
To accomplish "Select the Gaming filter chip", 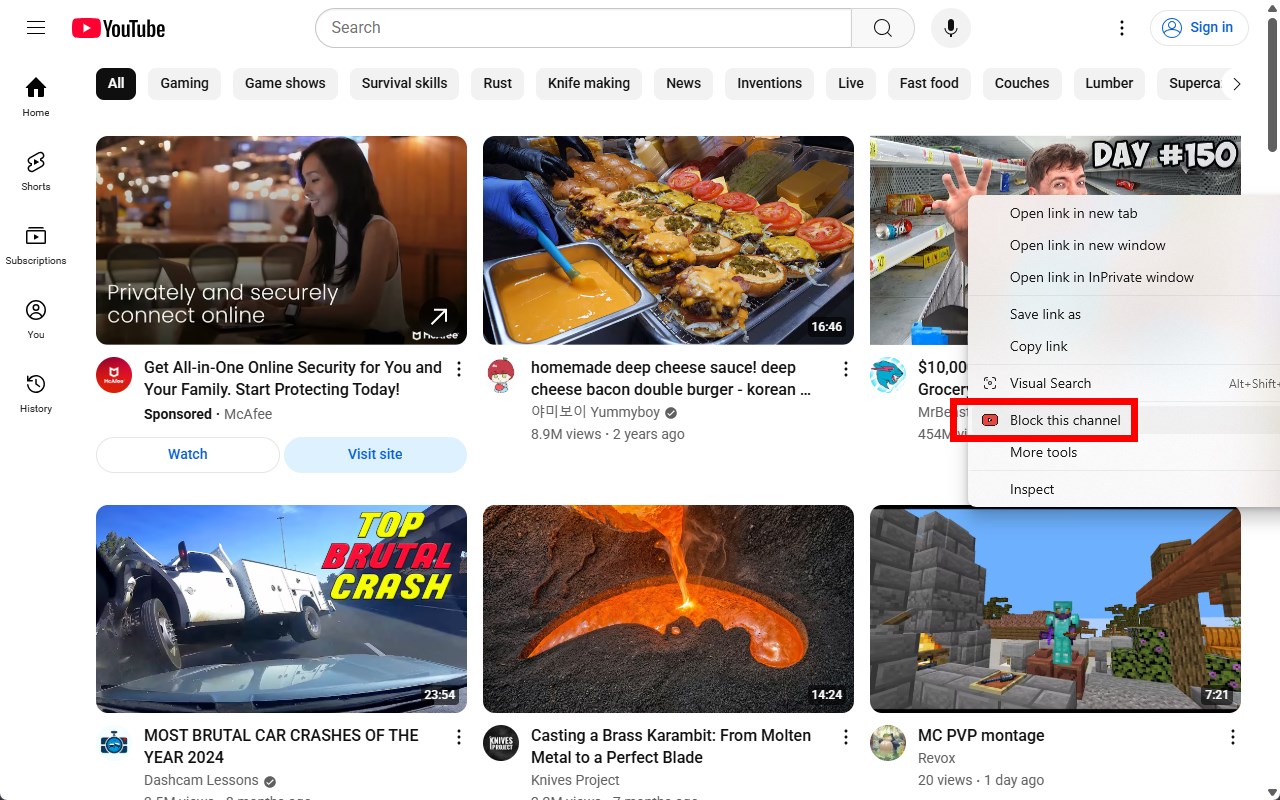I will pyautogui.click(x=185, y=83).
